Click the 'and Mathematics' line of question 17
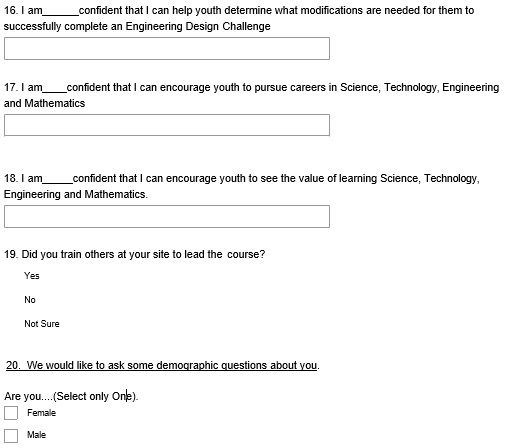The width and height of the screenshot is (506, 448). 44,103
